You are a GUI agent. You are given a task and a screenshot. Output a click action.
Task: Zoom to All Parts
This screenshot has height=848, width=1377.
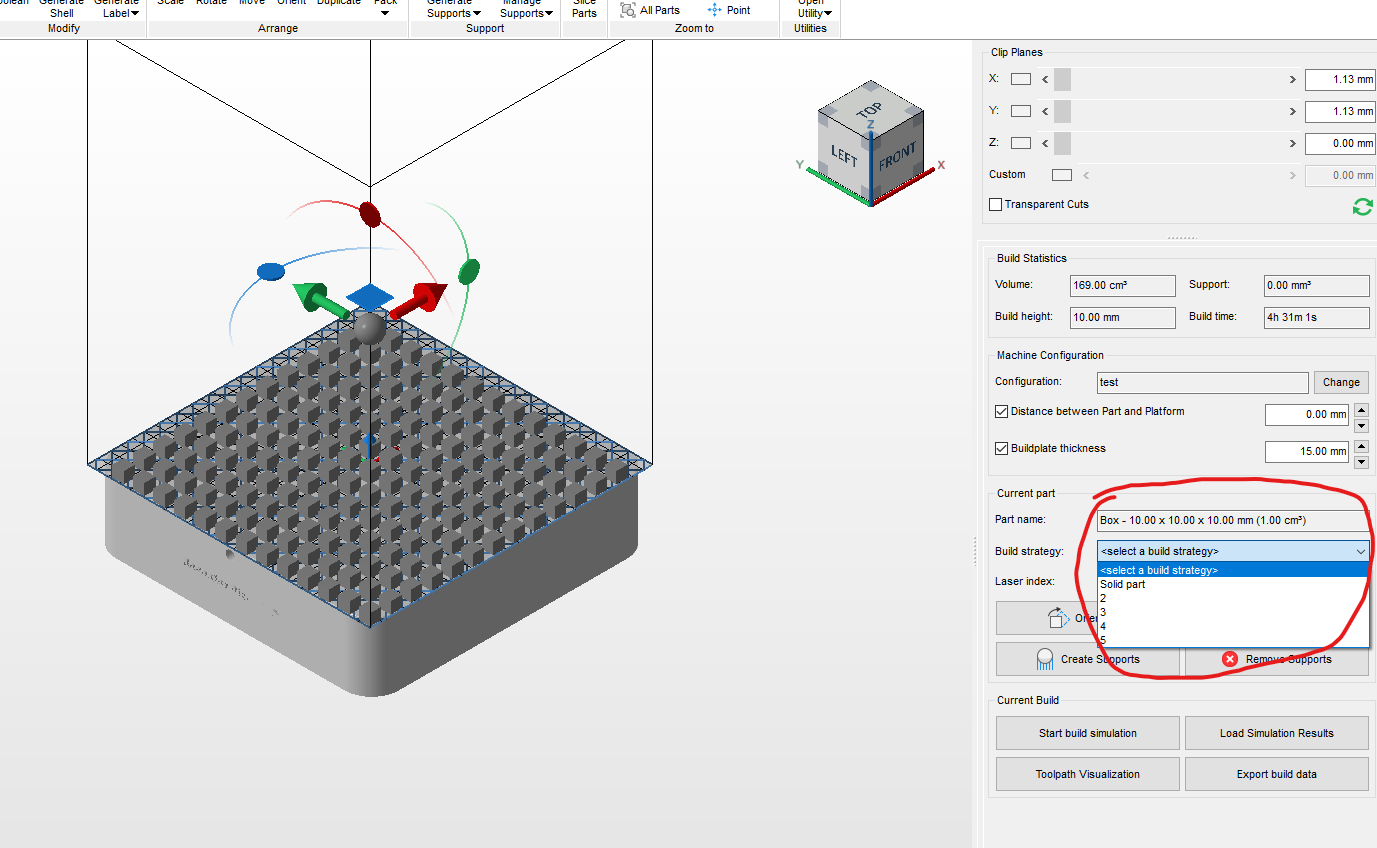point(650,10)
